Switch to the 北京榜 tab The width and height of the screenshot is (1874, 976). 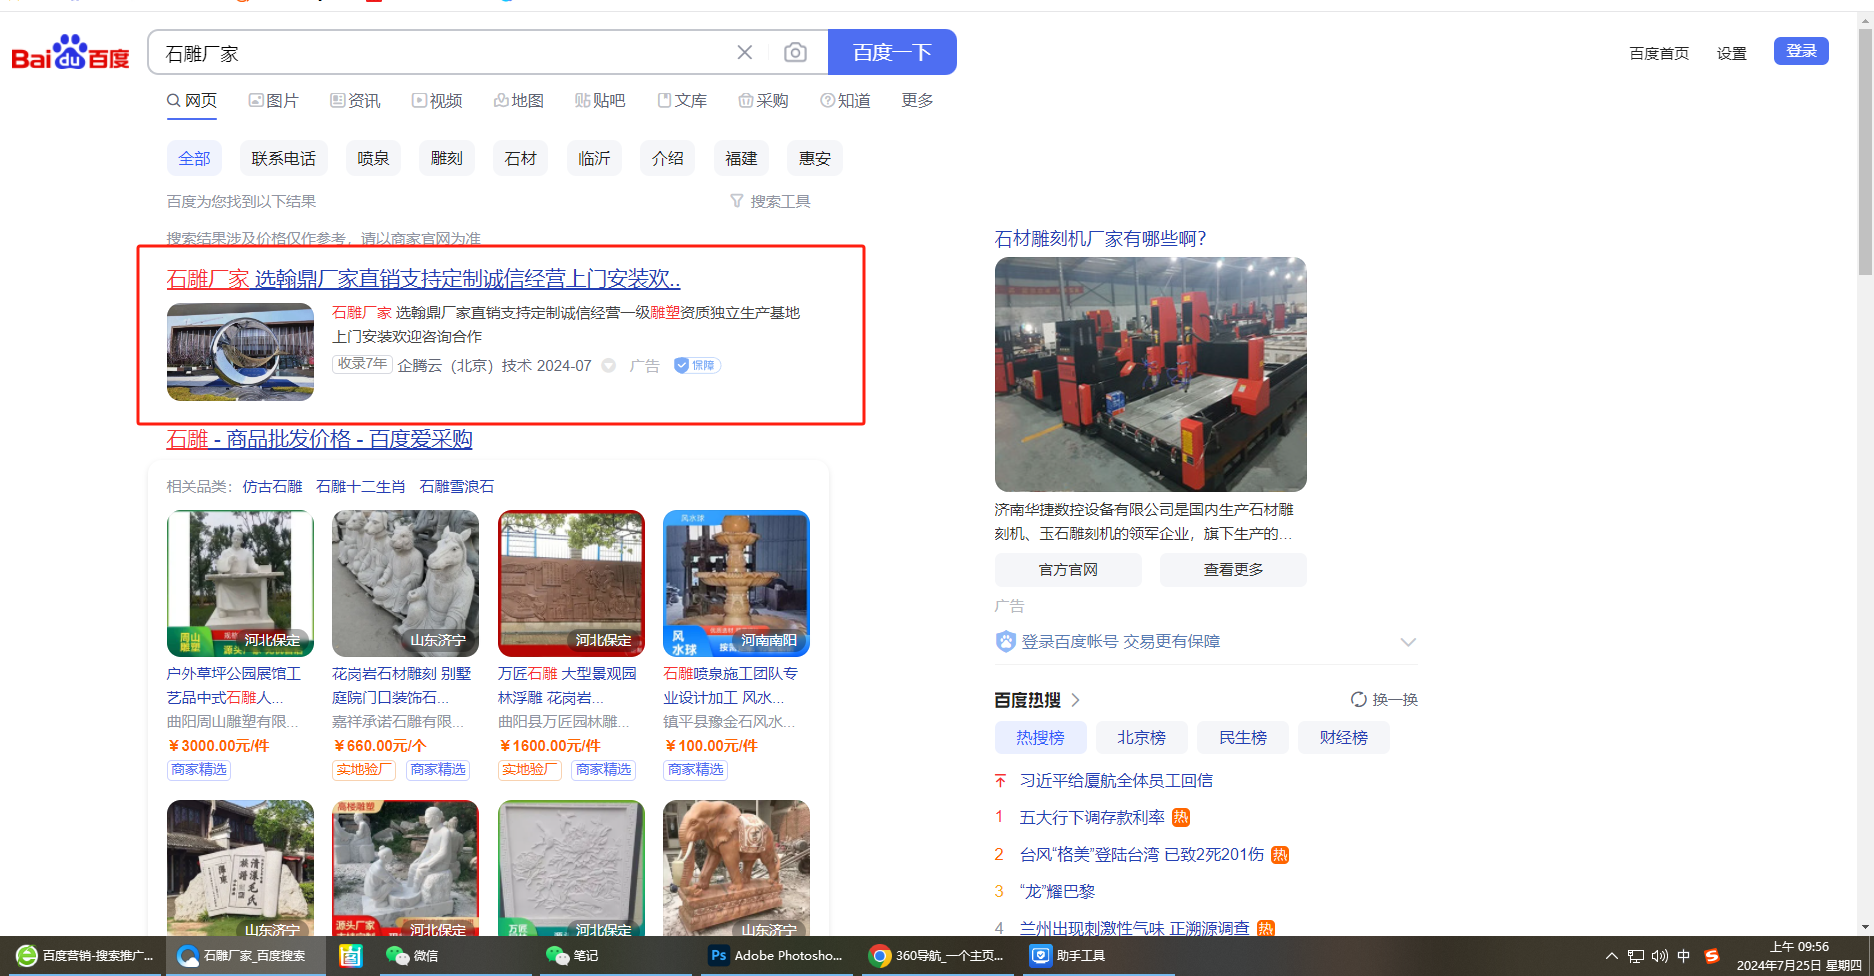pyautogui.click(x=1141, y=738)
